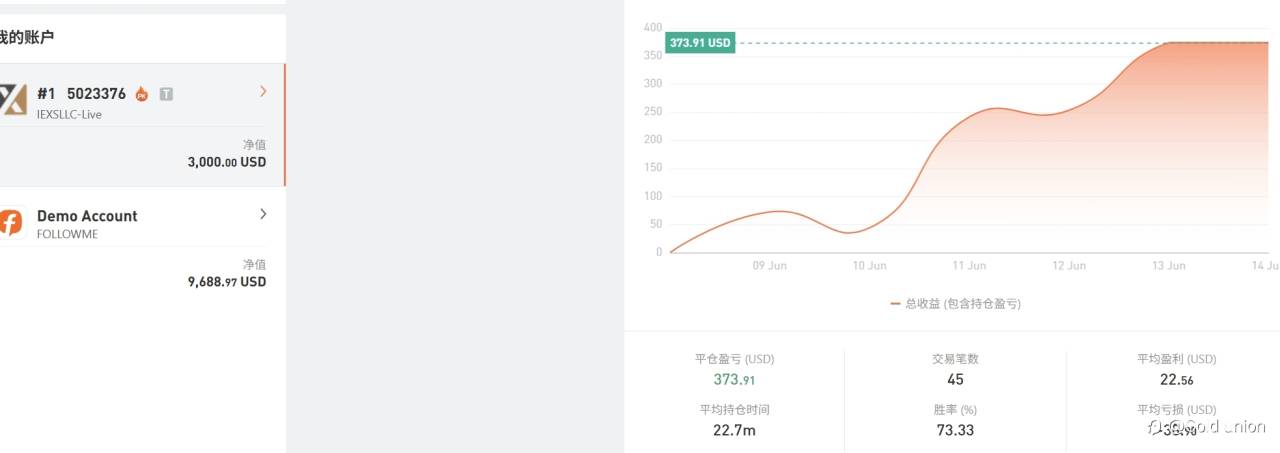Click the 净值 label of Demo Account
The width and height of the screenshot is (1280, 453).
[254, 265]
